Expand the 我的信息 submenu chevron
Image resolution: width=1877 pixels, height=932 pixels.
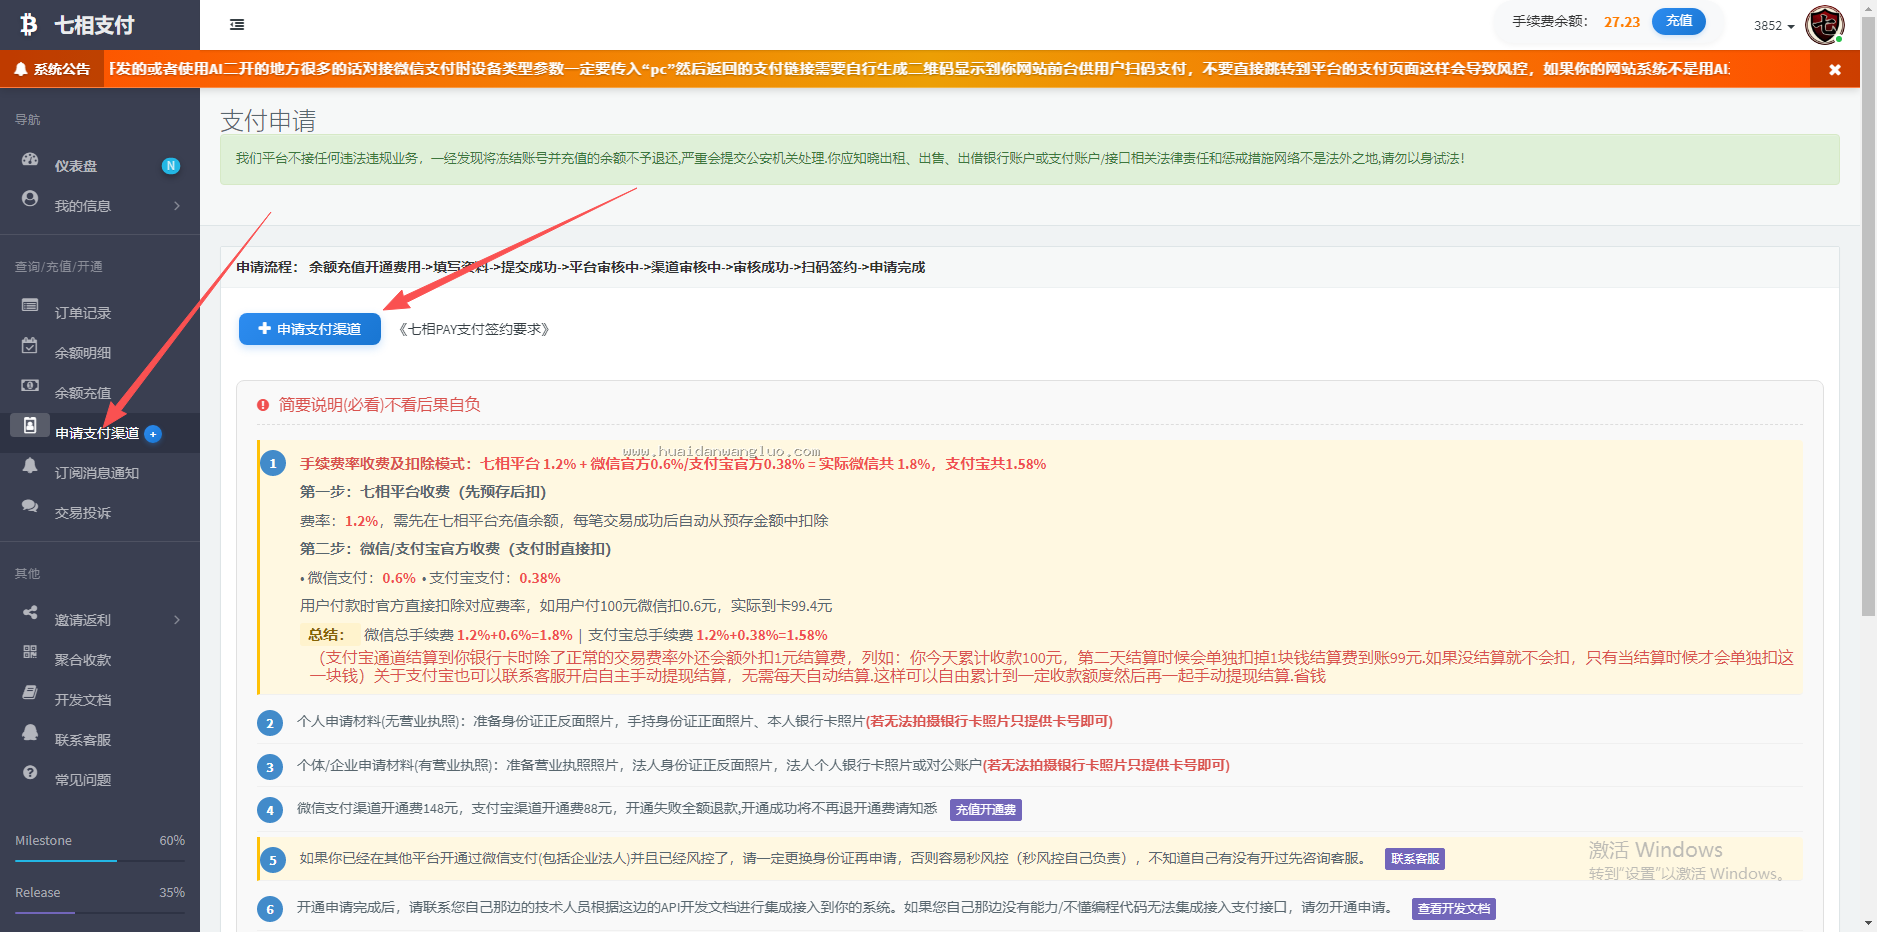tap(177, 206)
